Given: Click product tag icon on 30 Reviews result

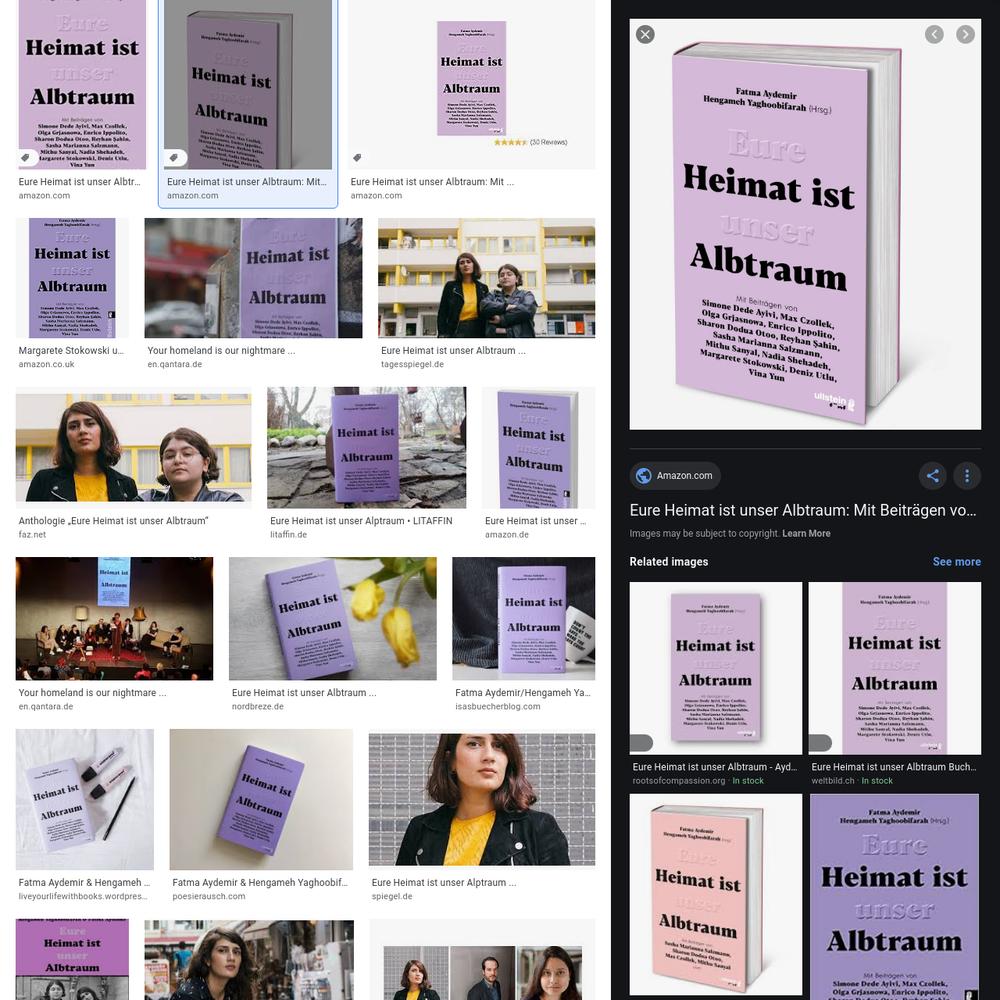Looking at the screenshot, I should [357, 157].
